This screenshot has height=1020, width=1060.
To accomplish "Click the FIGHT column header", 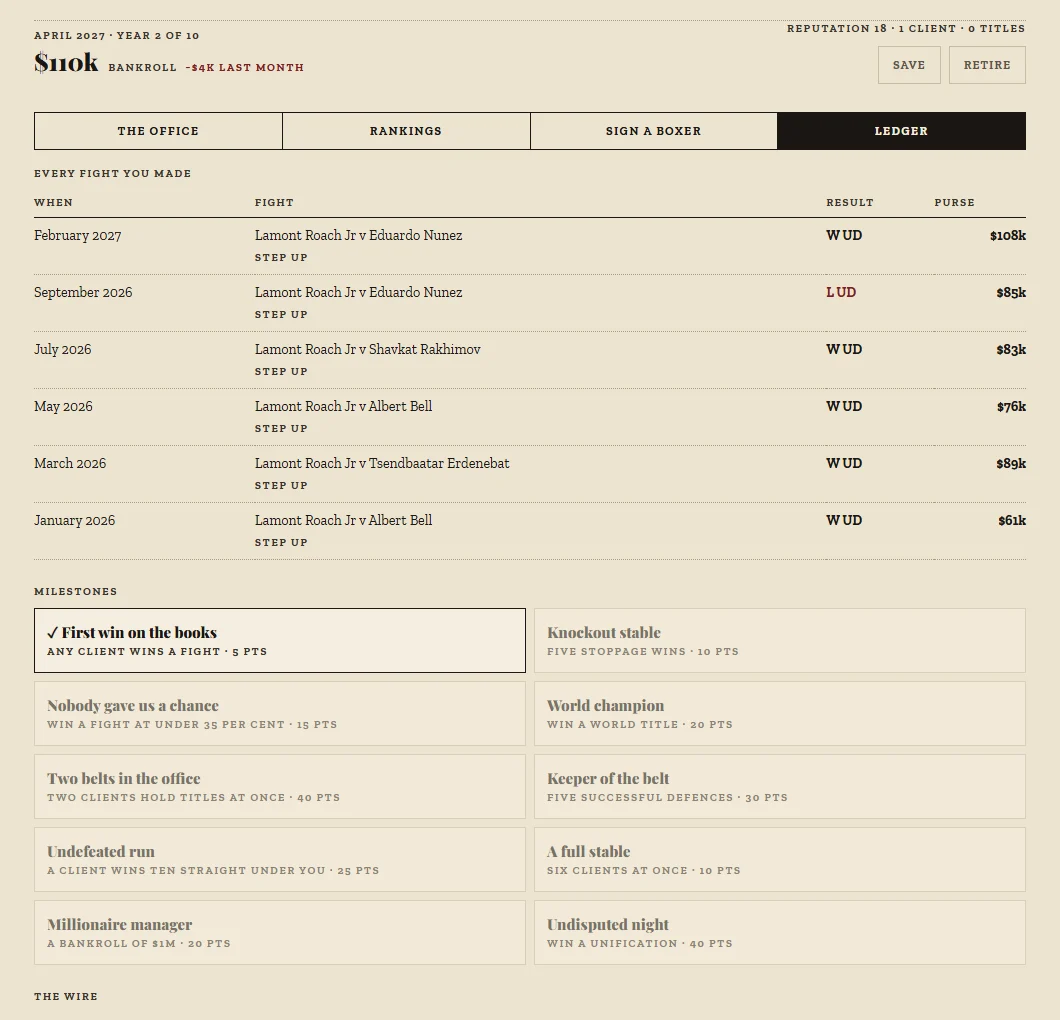I will click(274, 202).
